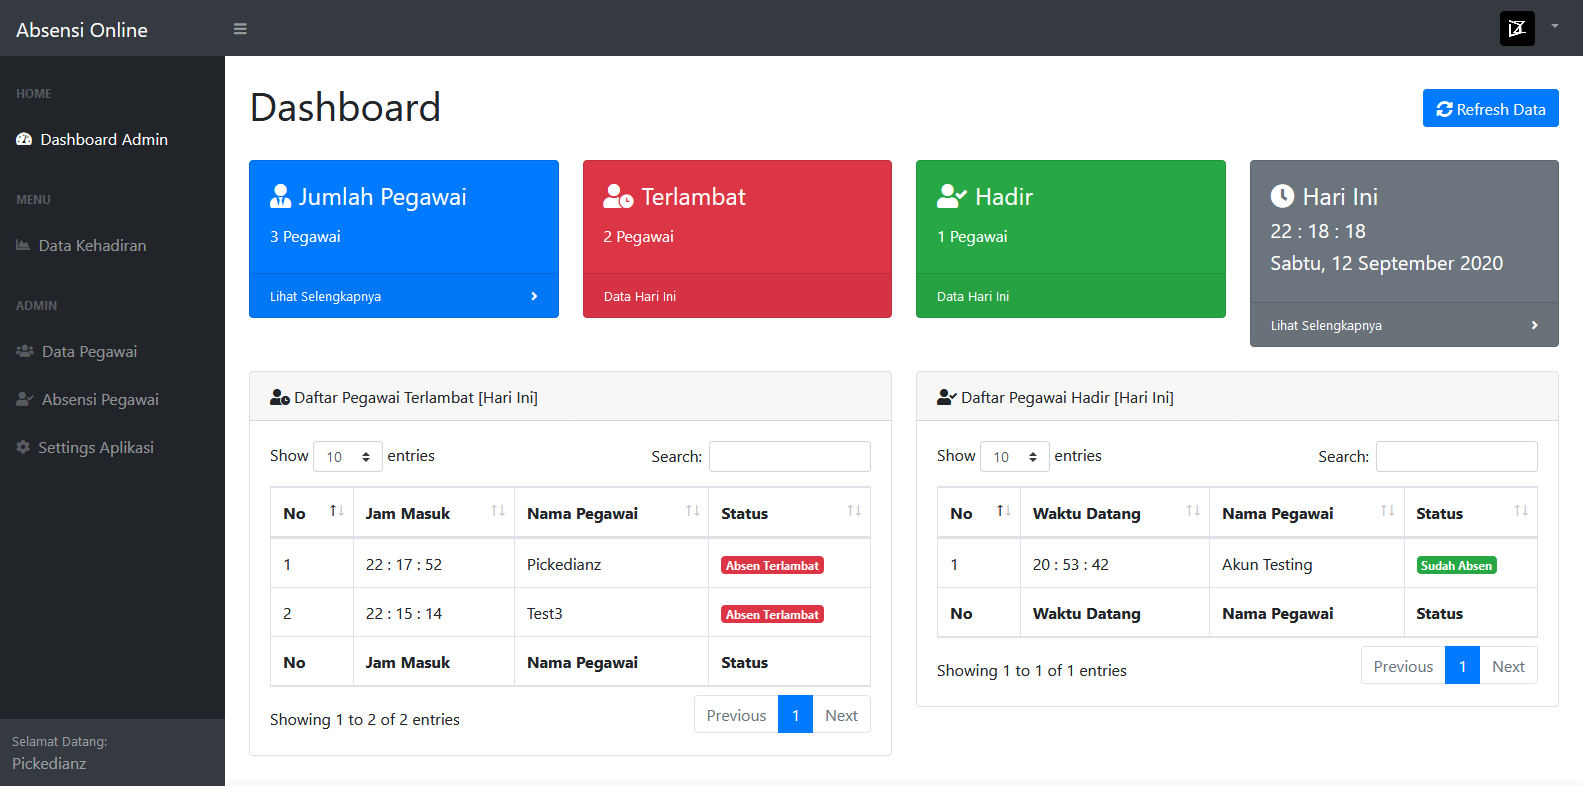The image size is (1583, 786).
Task: Open Dashboard Admin in the sidebar
Action: point(103,140)
